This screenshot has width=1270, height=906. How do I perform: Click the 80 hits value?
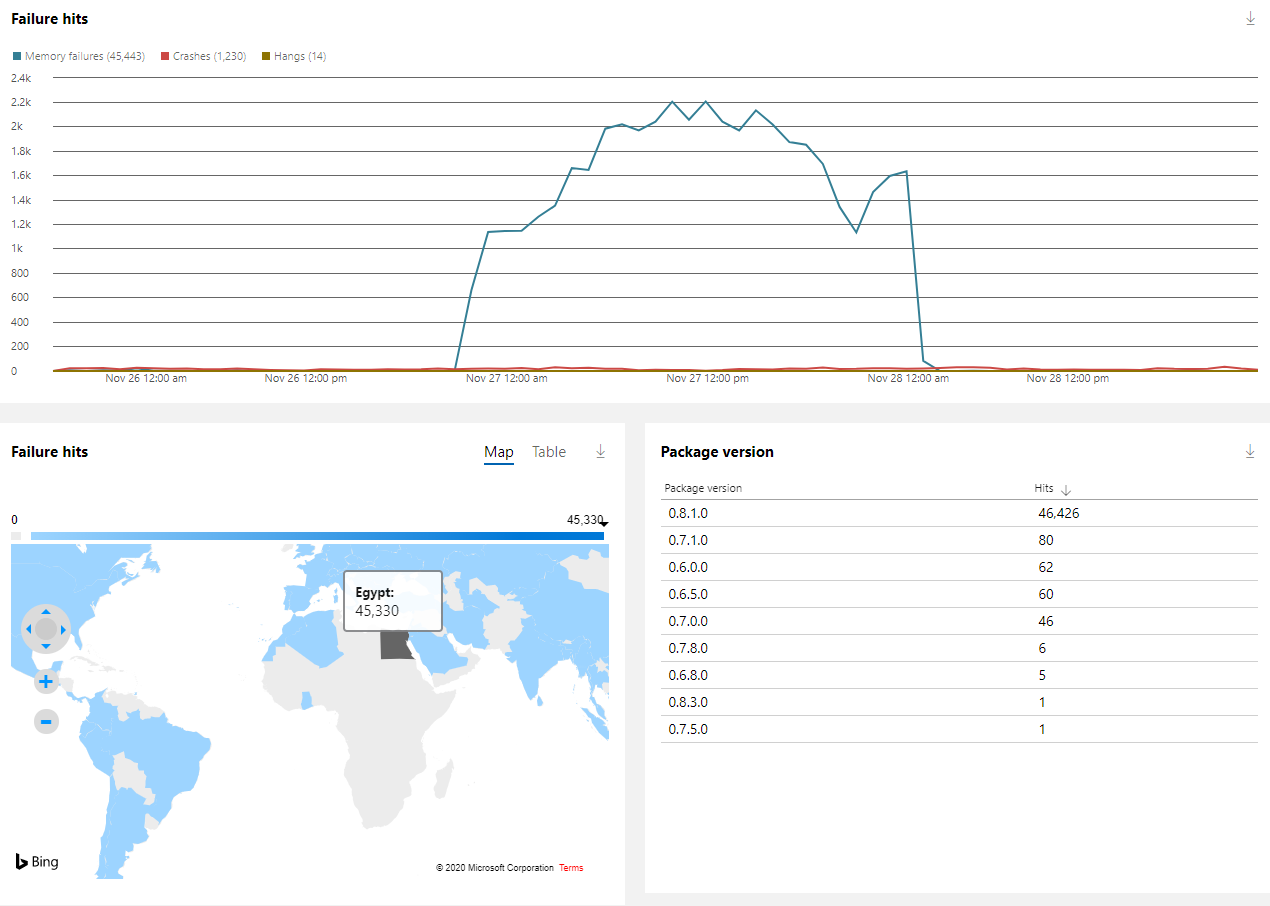coord(1046,540)
